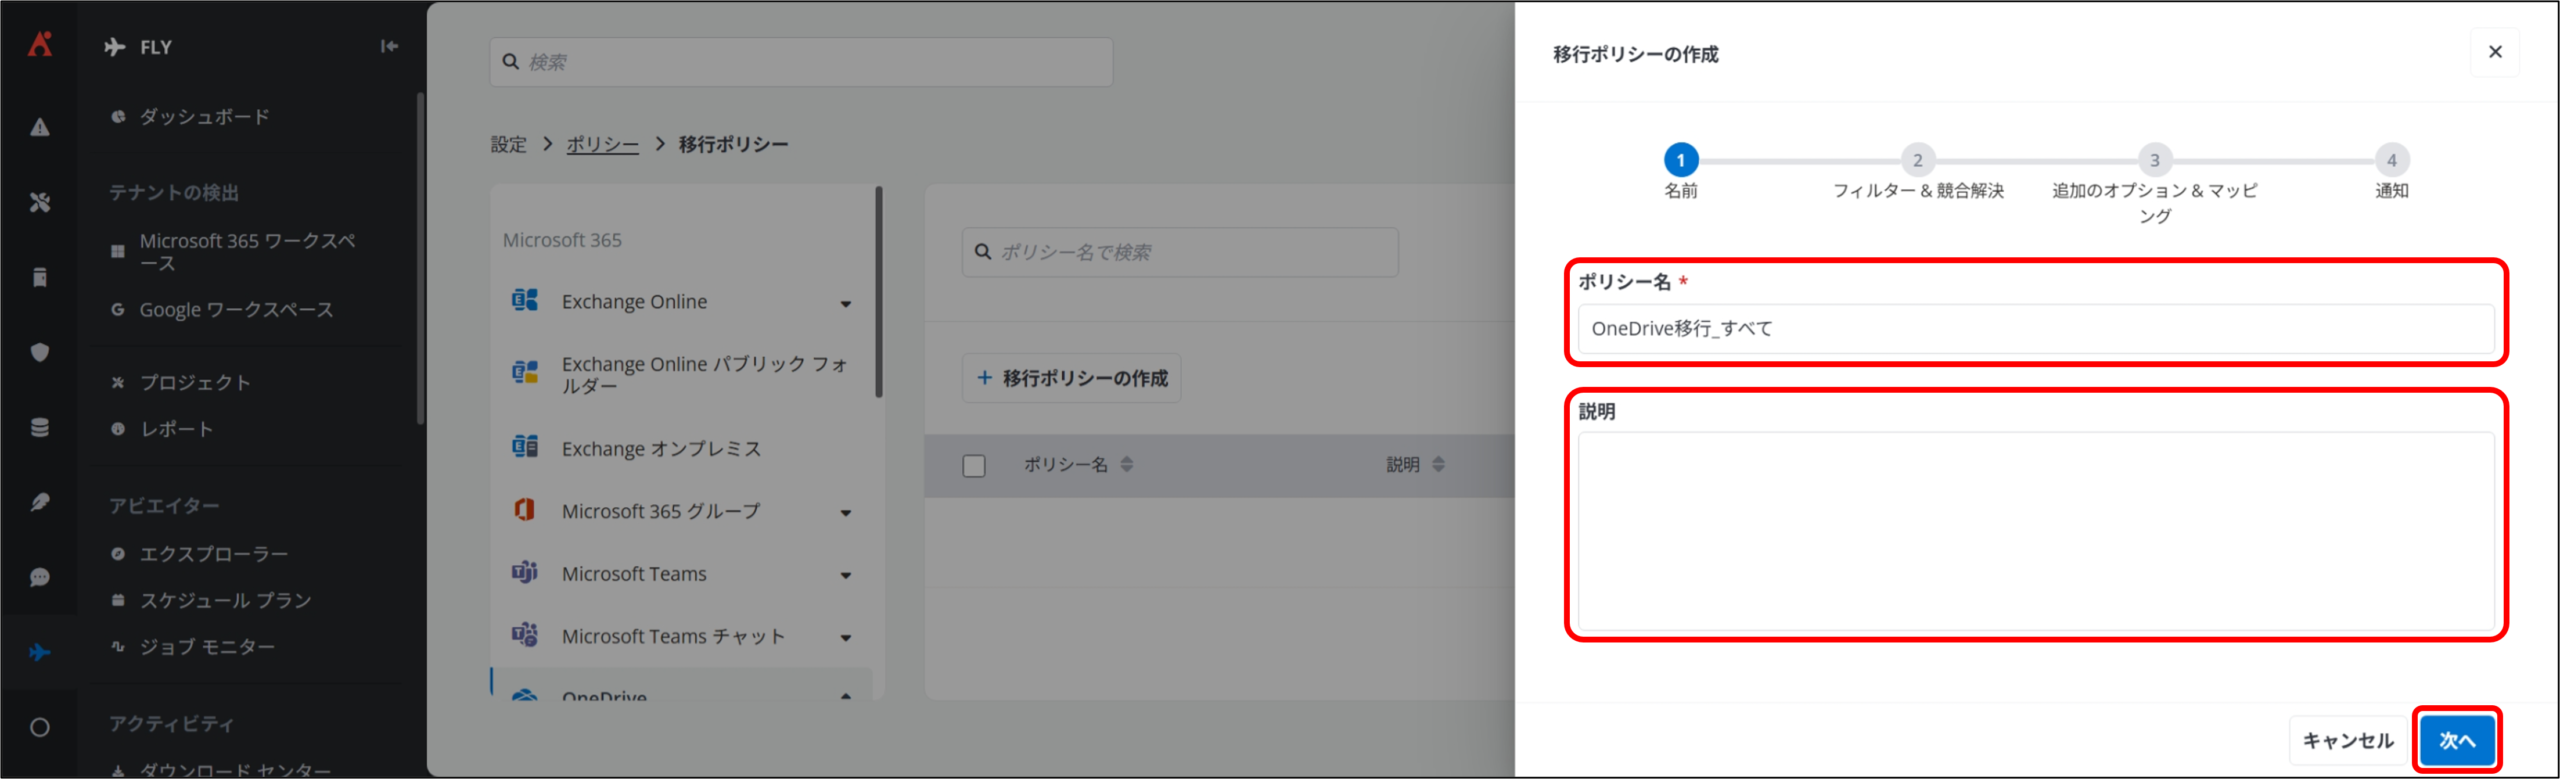Click the policy name input field
Screen dimensions: 2560x779
pos(2035,329)
